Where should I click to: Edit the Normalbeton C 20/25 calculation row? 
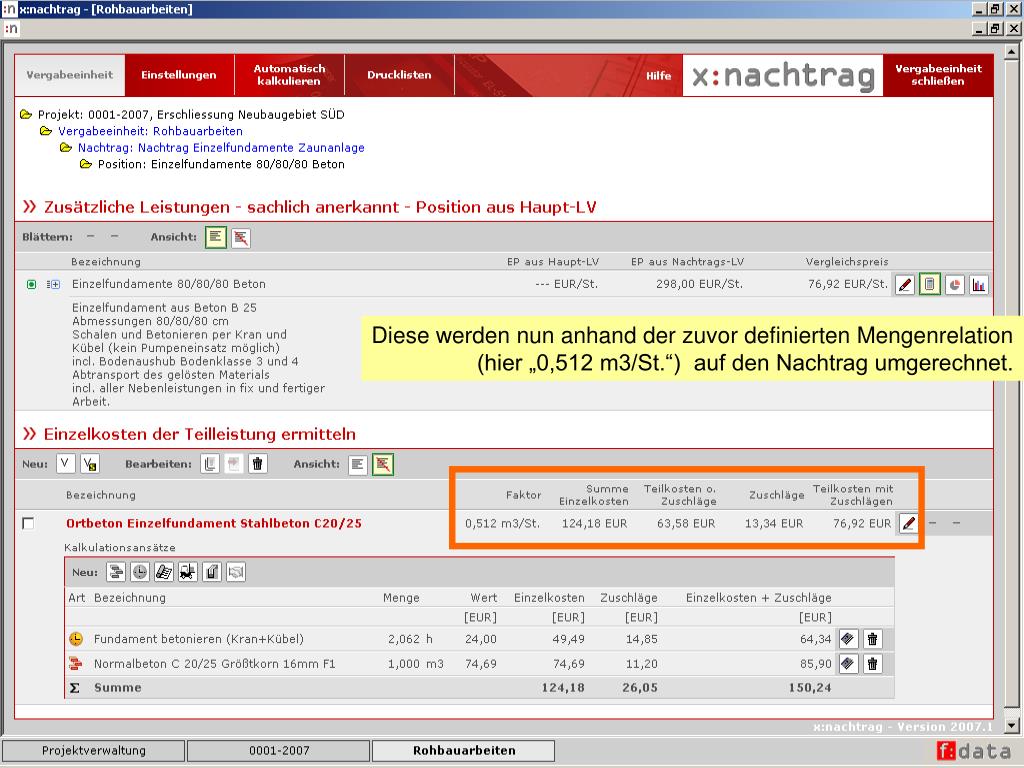pos(848,664)
